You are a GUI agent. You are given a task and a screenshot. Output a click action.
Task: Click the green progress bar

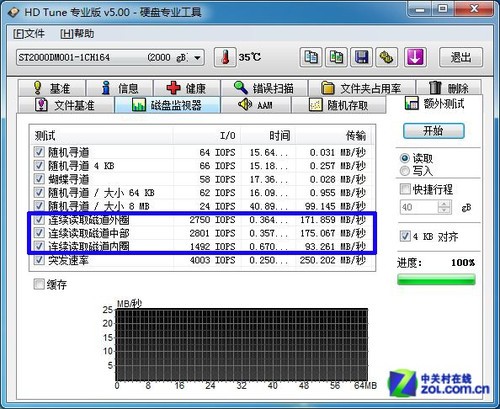click(x=436, y=279)
